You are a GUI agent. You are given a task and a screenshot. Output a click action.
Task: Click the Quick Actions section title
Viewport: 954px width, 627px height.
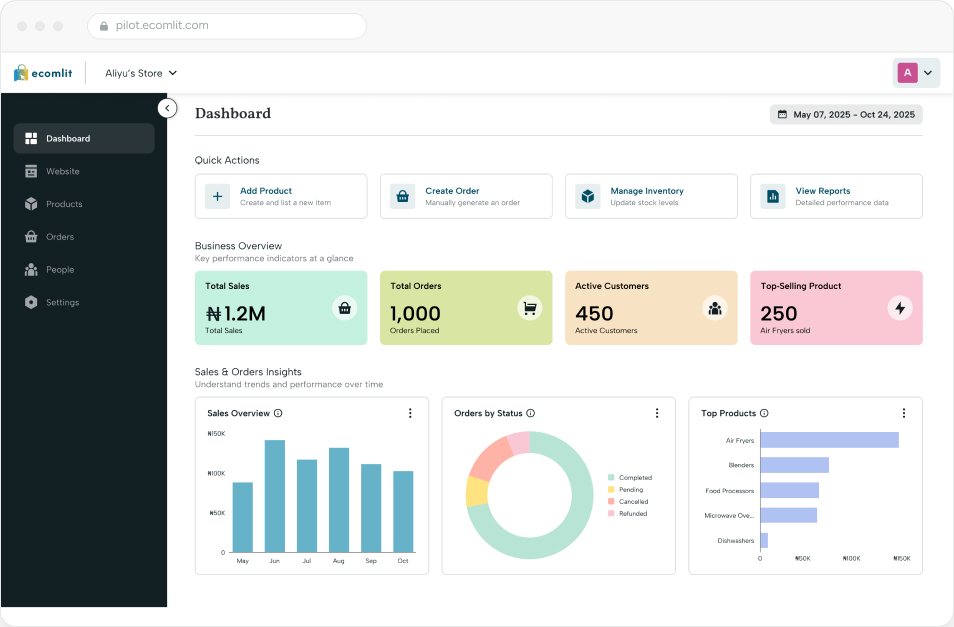(x=227, y=160)
